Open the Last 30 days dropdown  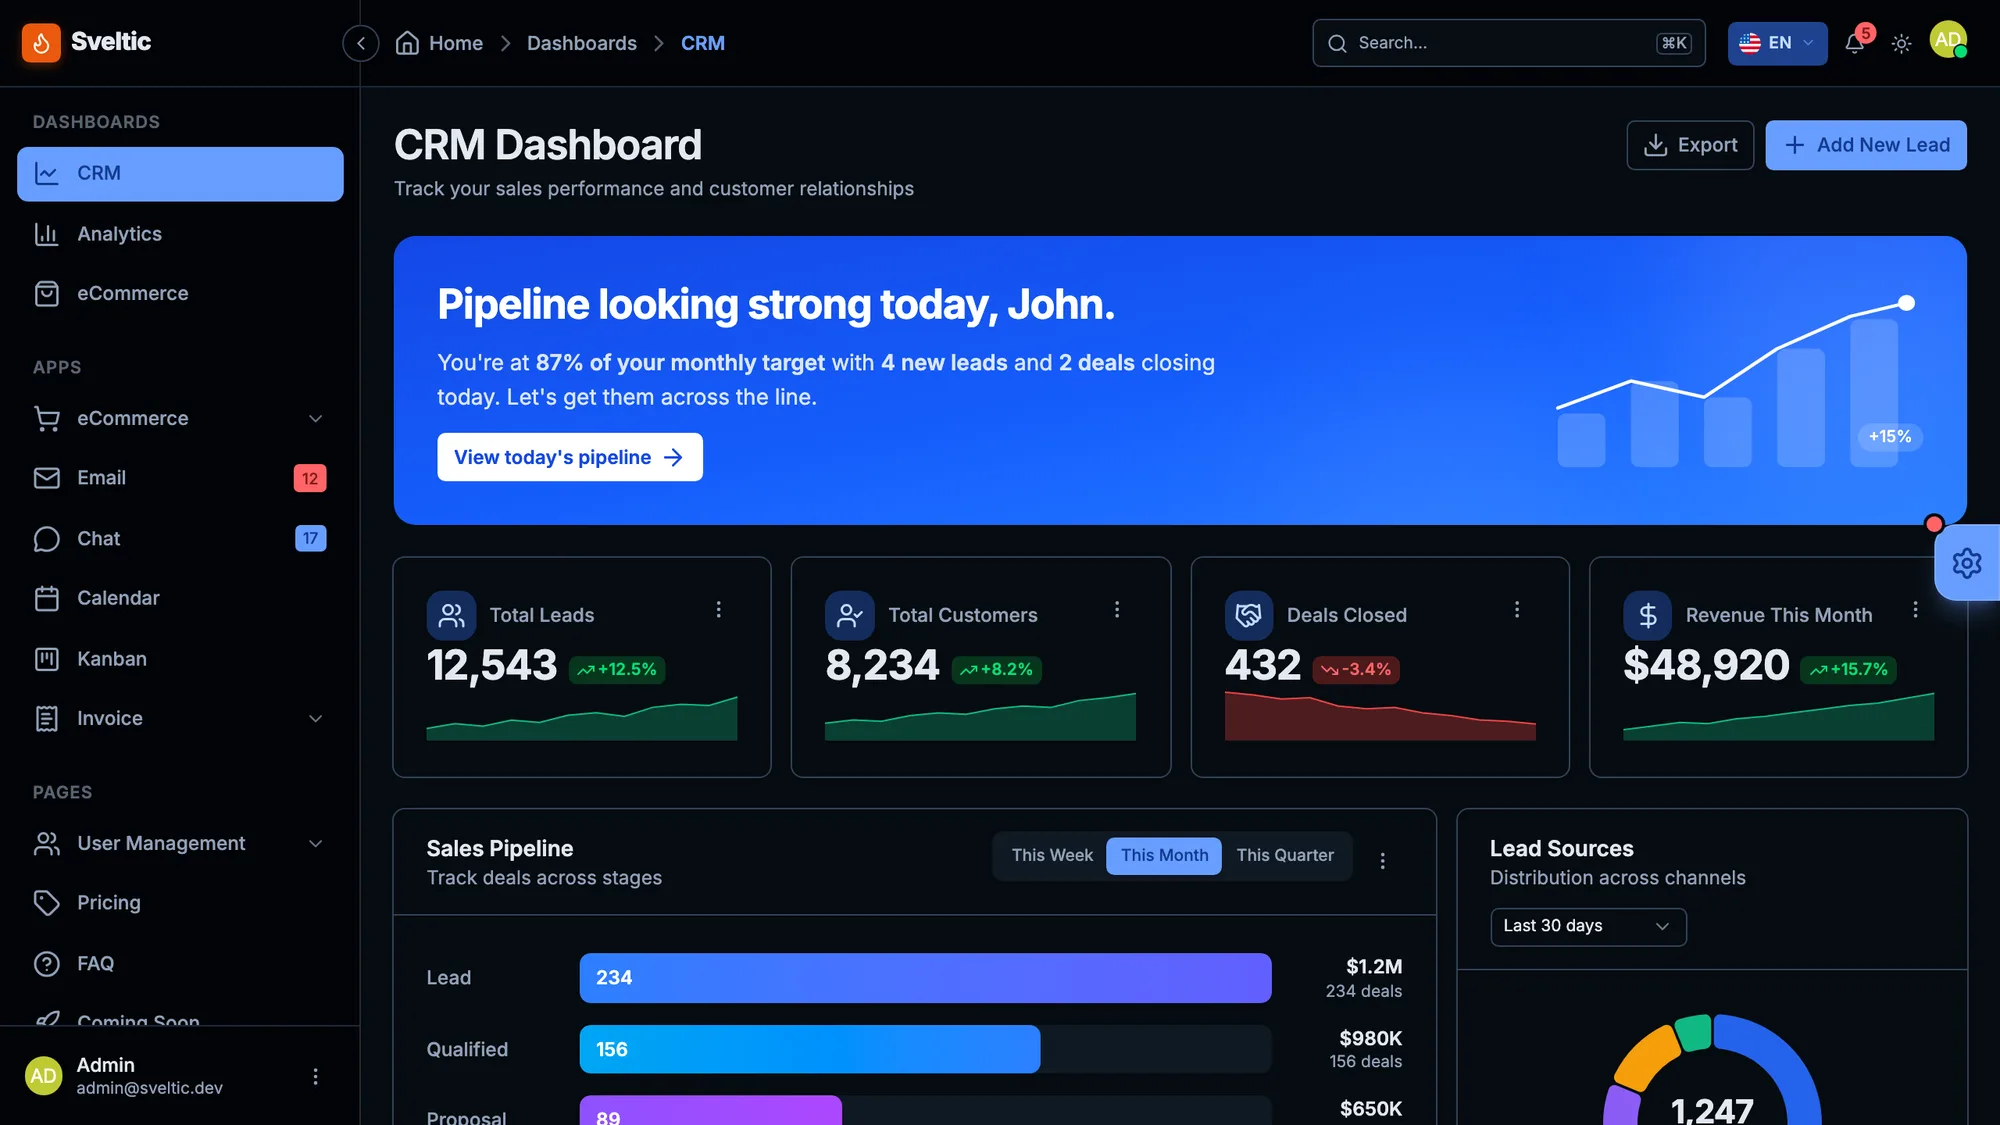click(1588, 926)
